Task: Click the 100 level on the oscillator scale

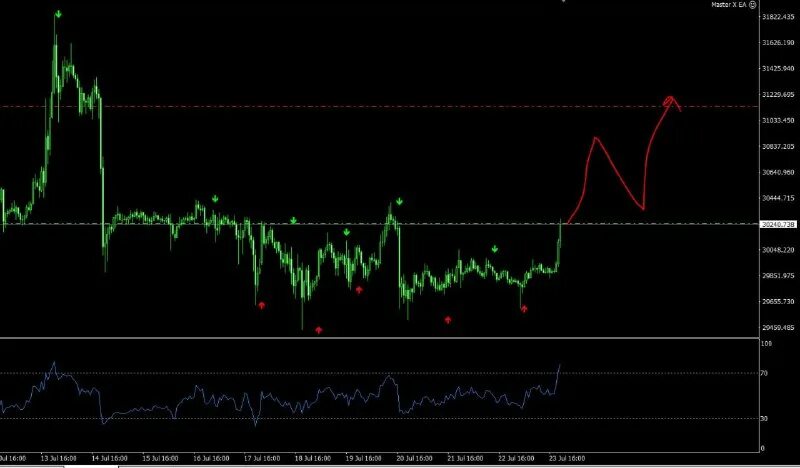Action: pos(766,344)
